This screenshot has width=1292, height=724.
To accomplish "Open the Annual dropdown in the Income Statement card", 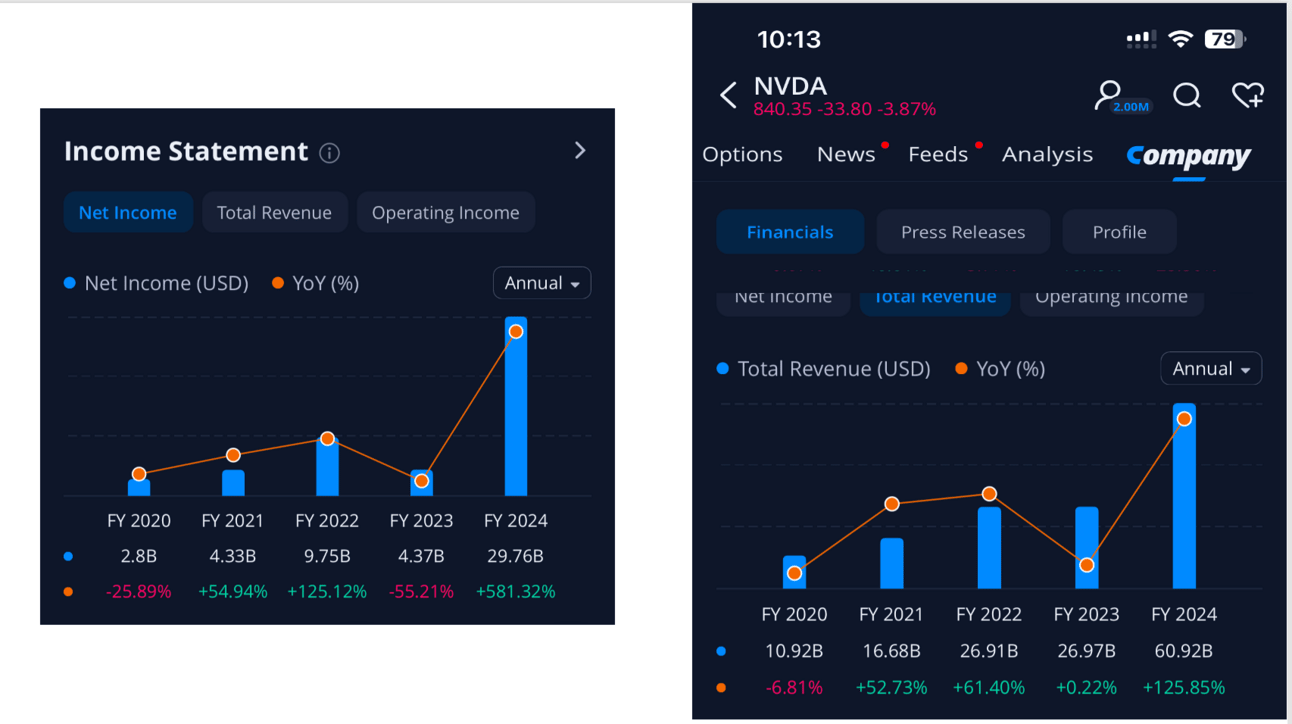I will pyautogui.click(x=542, y=283).
